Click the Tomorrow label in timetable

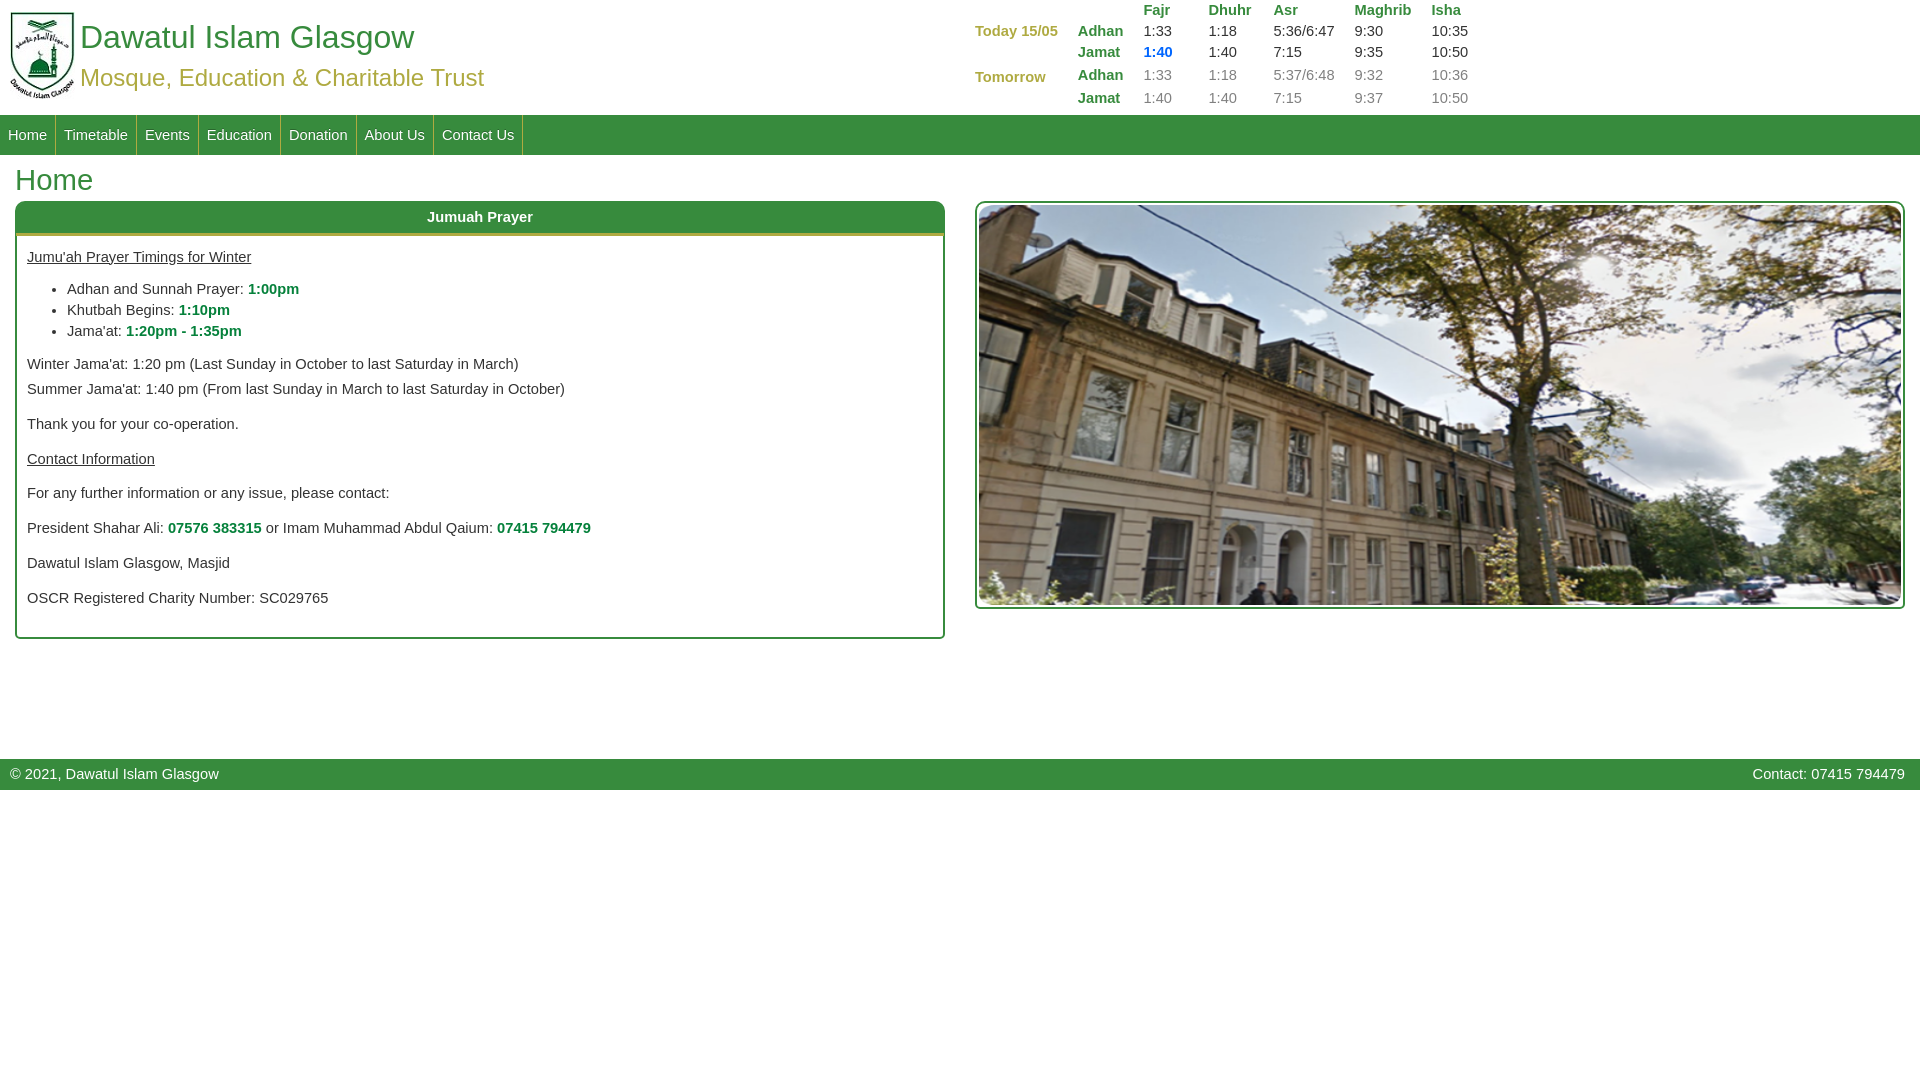(x=1010, y=77)
